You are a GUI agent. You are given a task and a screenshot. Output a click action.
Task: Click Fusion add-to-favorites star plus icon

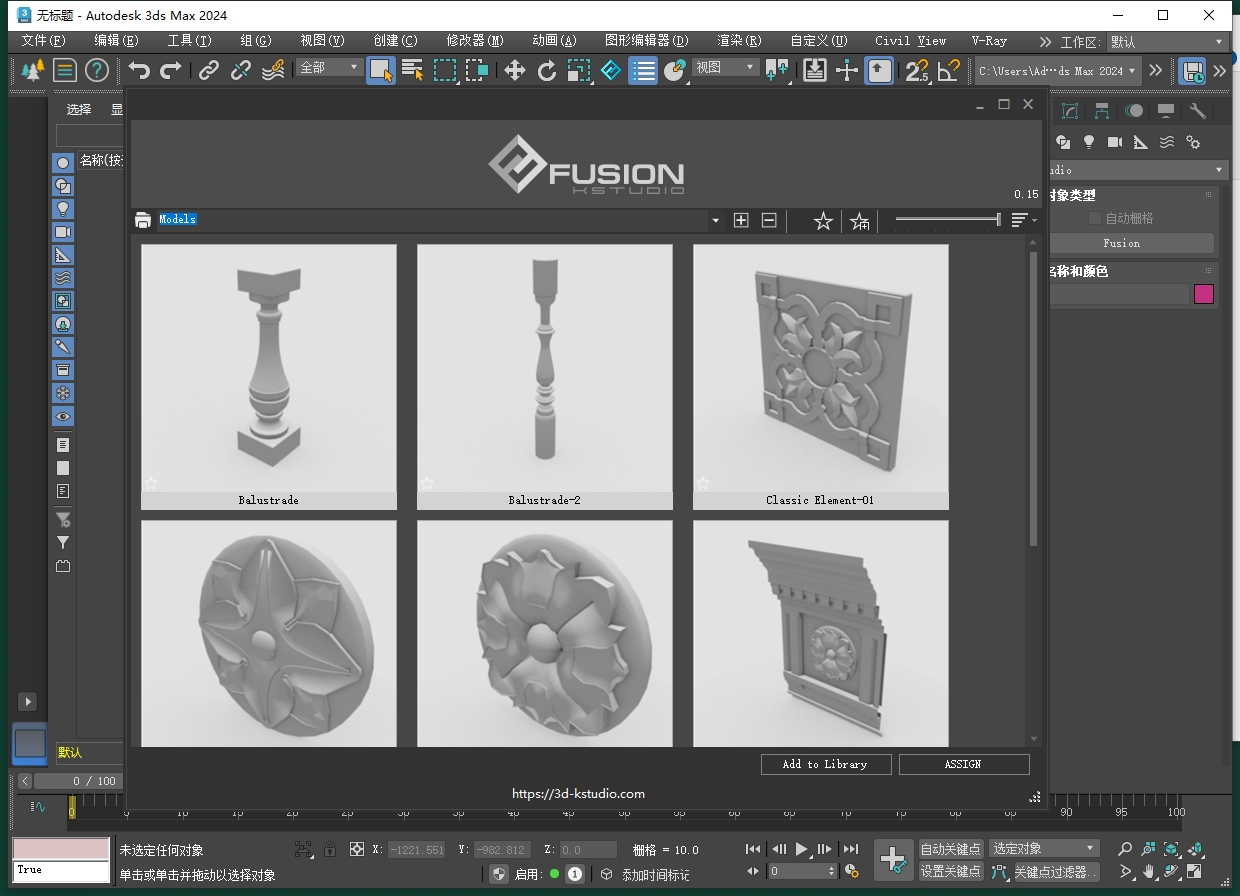(859, 221)
